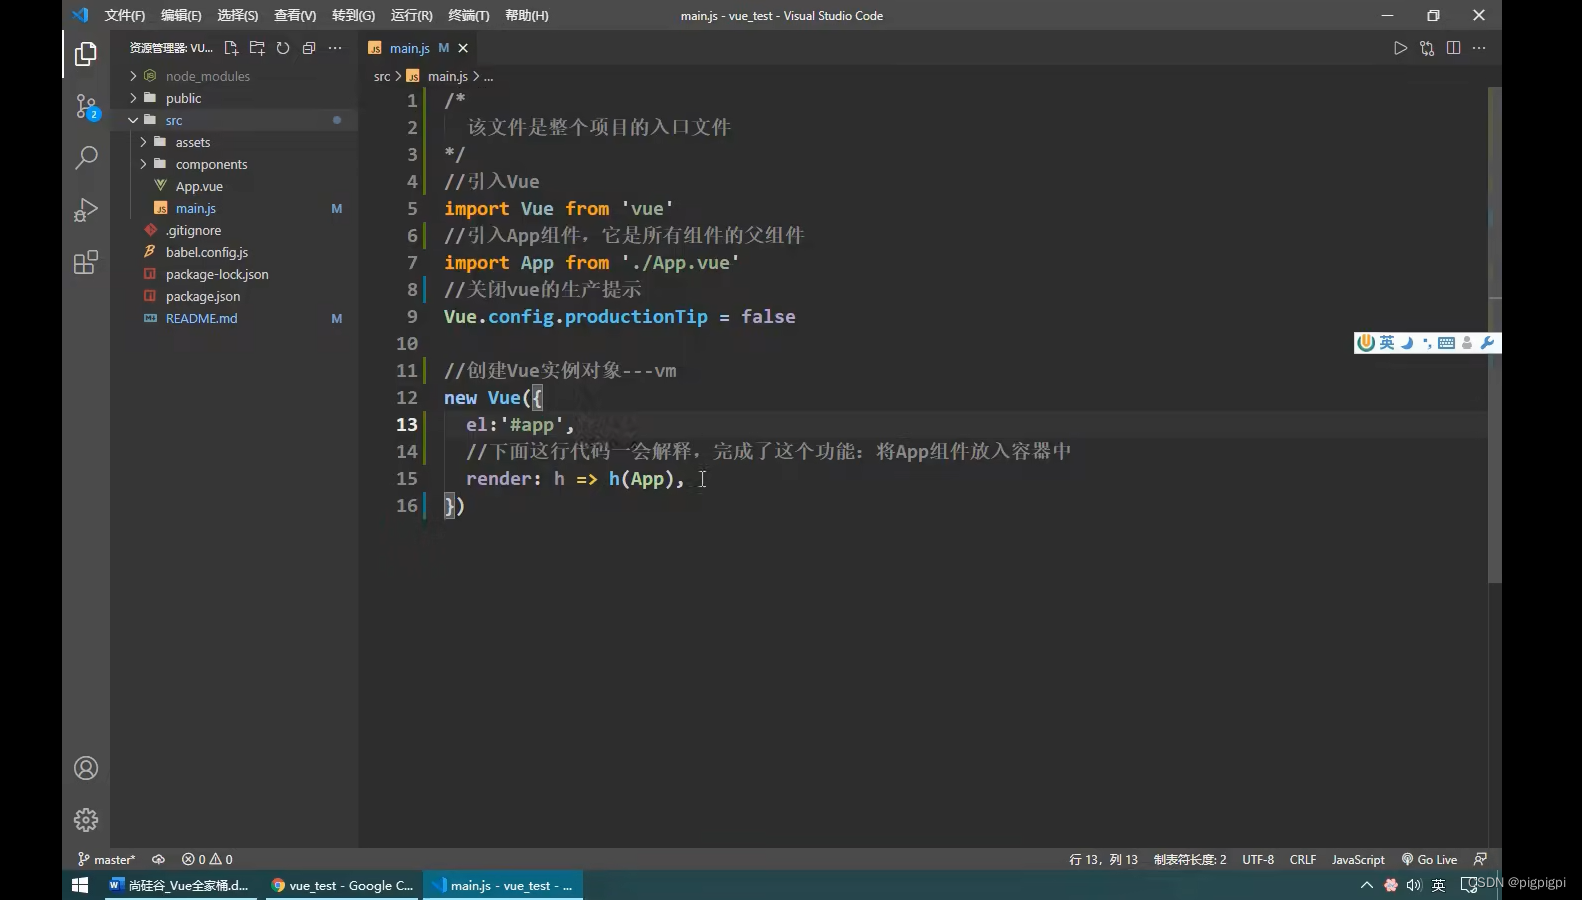Open Source Control view with badge 2
This screenshot has width=1582, height=900.
86,106
